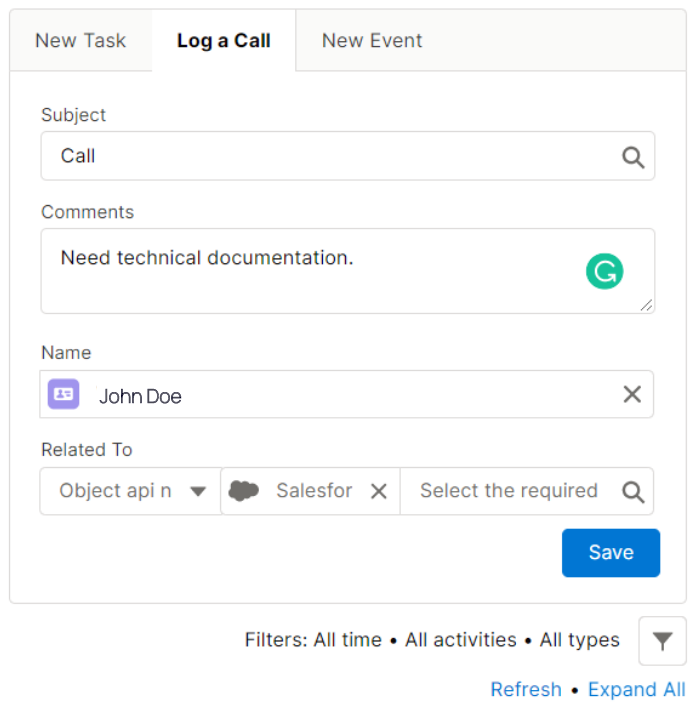Viewport: 696px width, 712px height.
Task: Select the Log a Call tab
Action: [224, 41]
